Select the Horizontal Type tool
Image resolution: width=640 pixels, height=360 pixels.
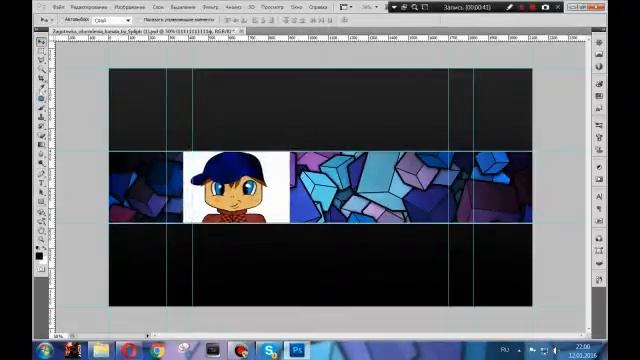tap(41, 183)
